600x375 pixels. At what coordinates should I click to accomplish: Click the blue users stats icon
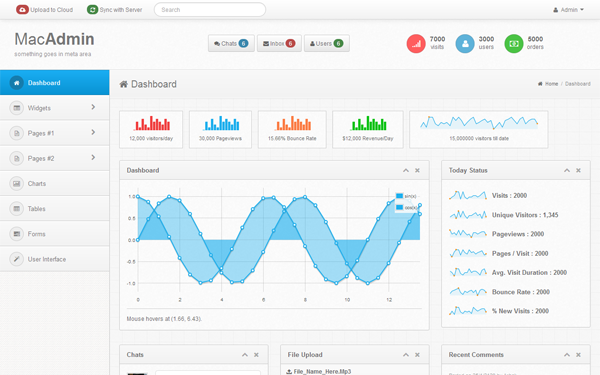coord(465,44)
